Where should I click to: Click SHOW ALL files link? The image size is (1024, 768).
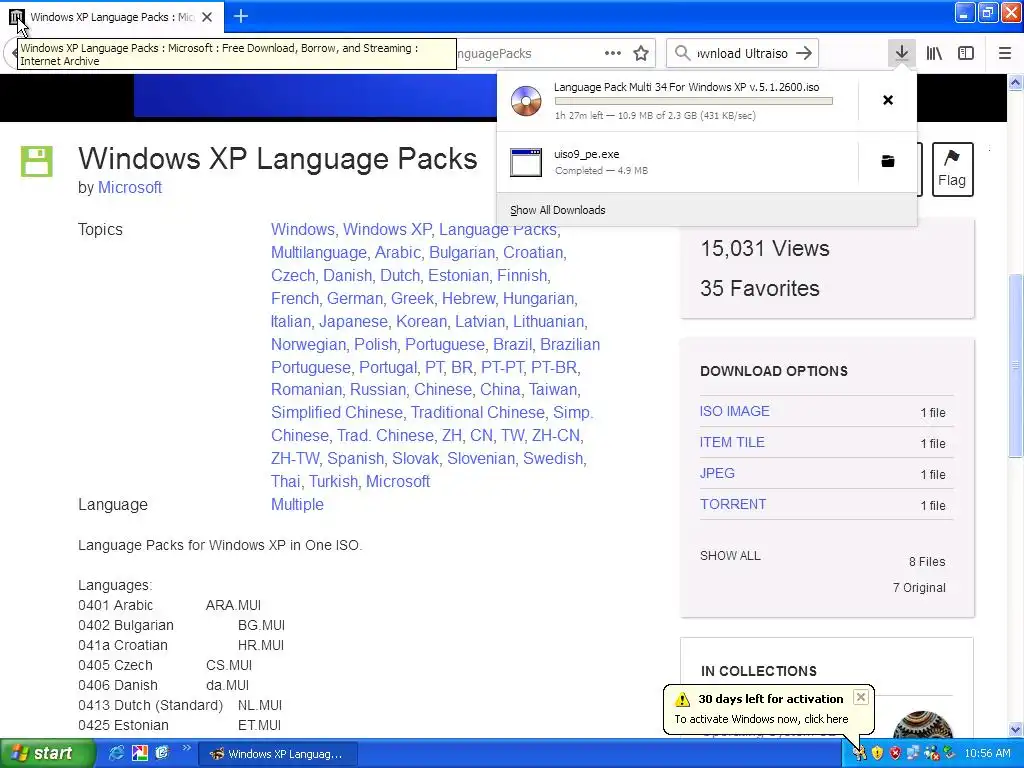point(730,556)
